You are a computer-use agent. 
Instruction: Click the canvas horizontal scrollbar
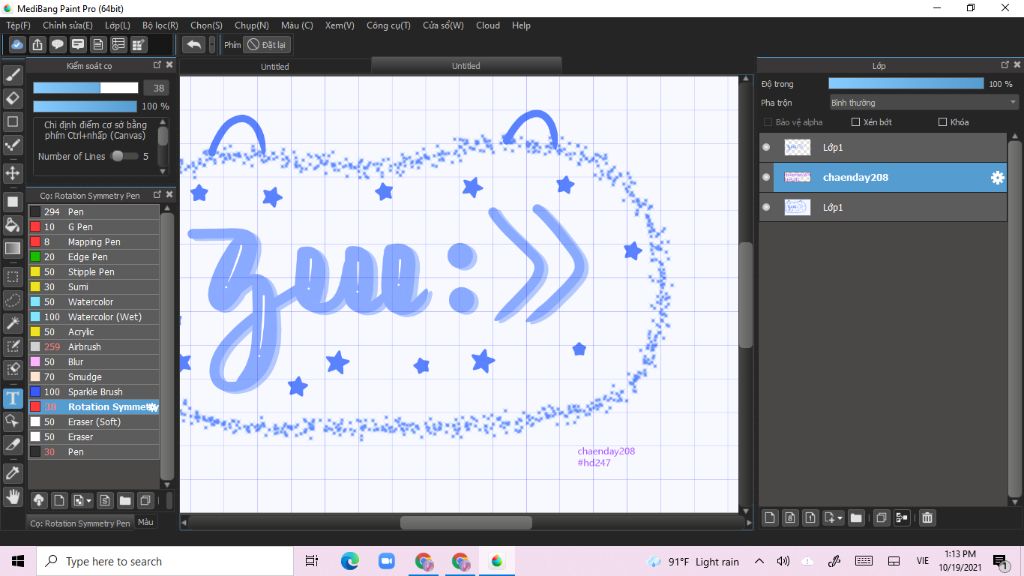click(x=466, y=522)
